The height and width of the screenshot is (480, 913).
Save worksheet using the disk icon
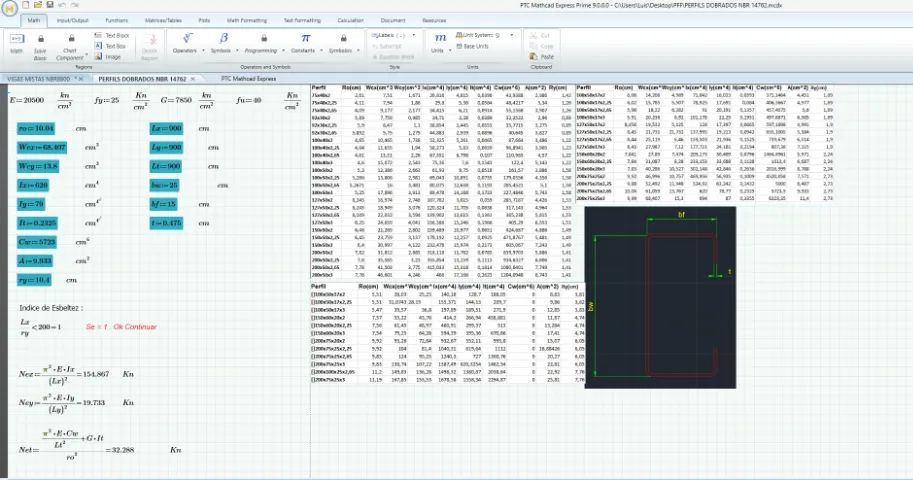(x=50, y=5)
